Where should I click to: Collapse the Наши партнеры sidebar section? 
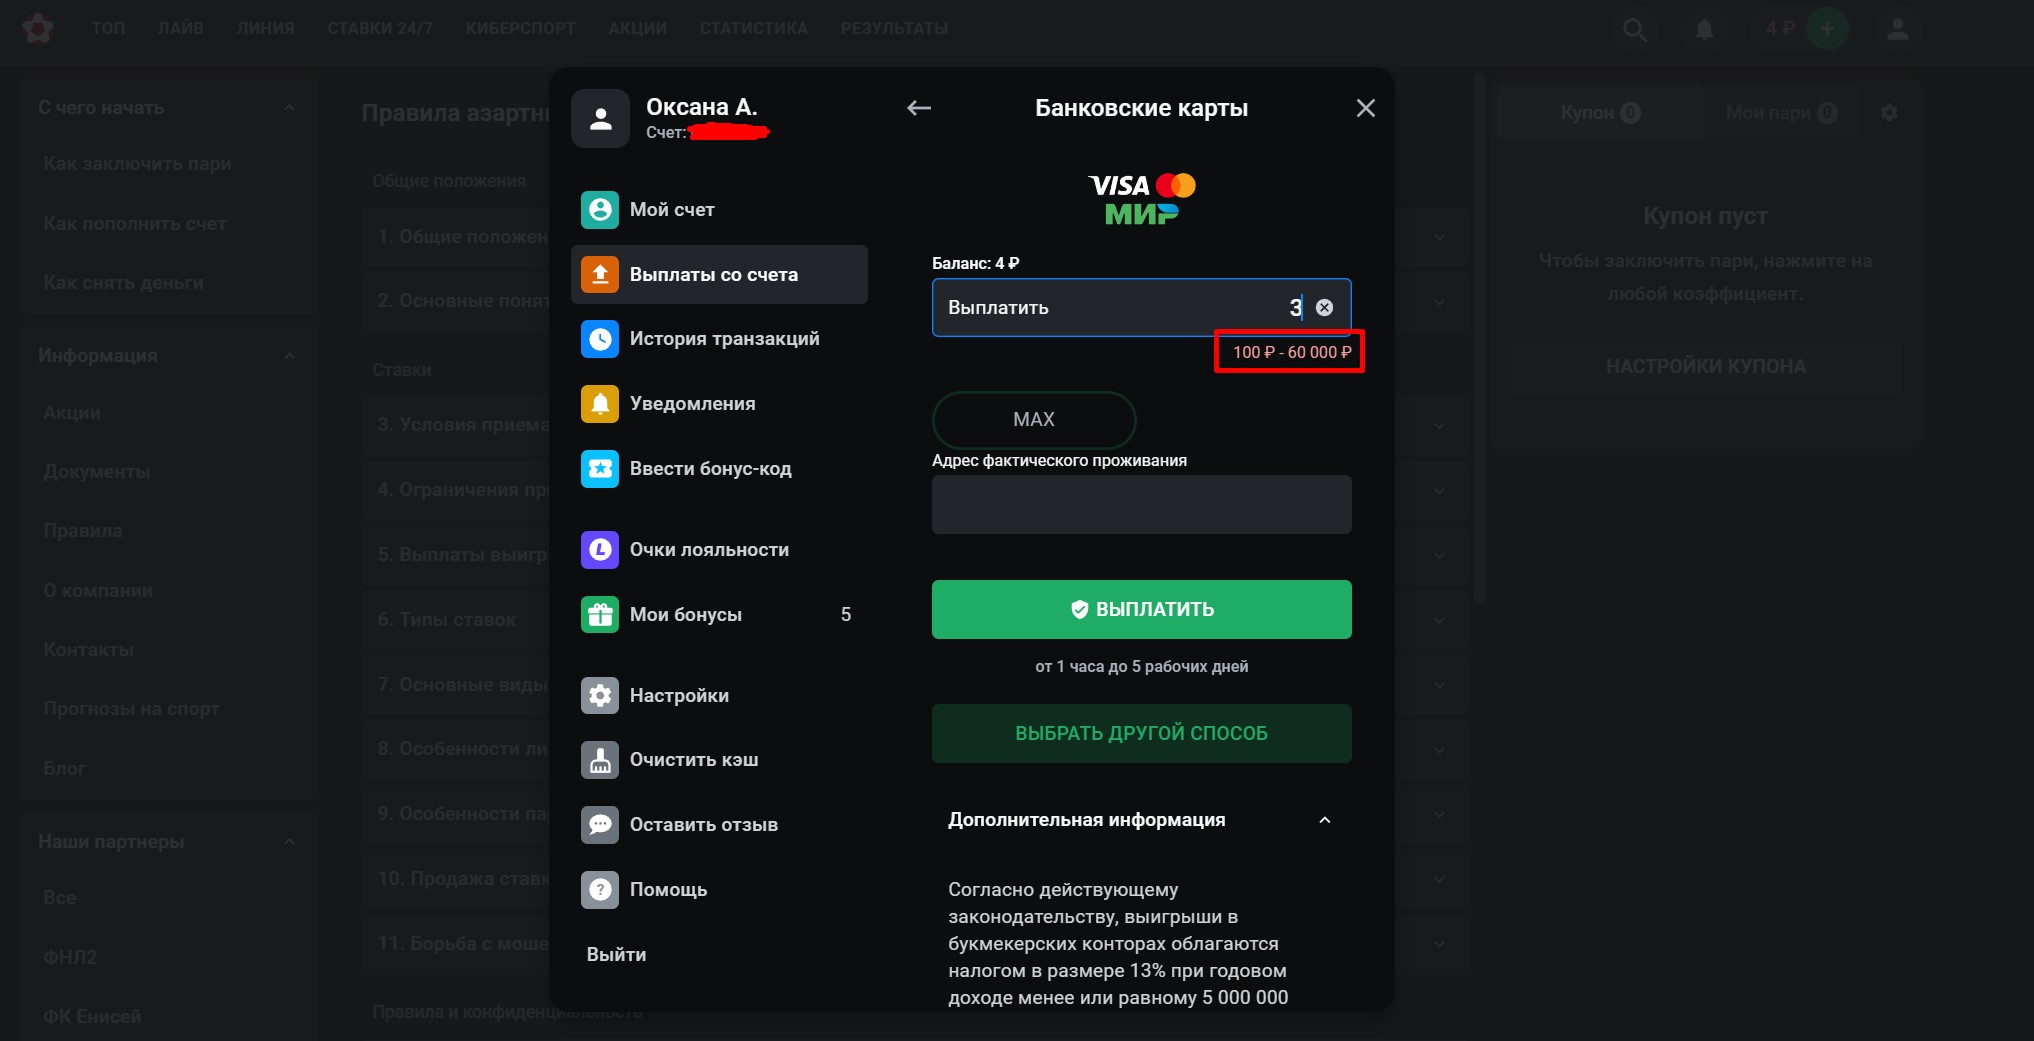(x=289, y=842)
